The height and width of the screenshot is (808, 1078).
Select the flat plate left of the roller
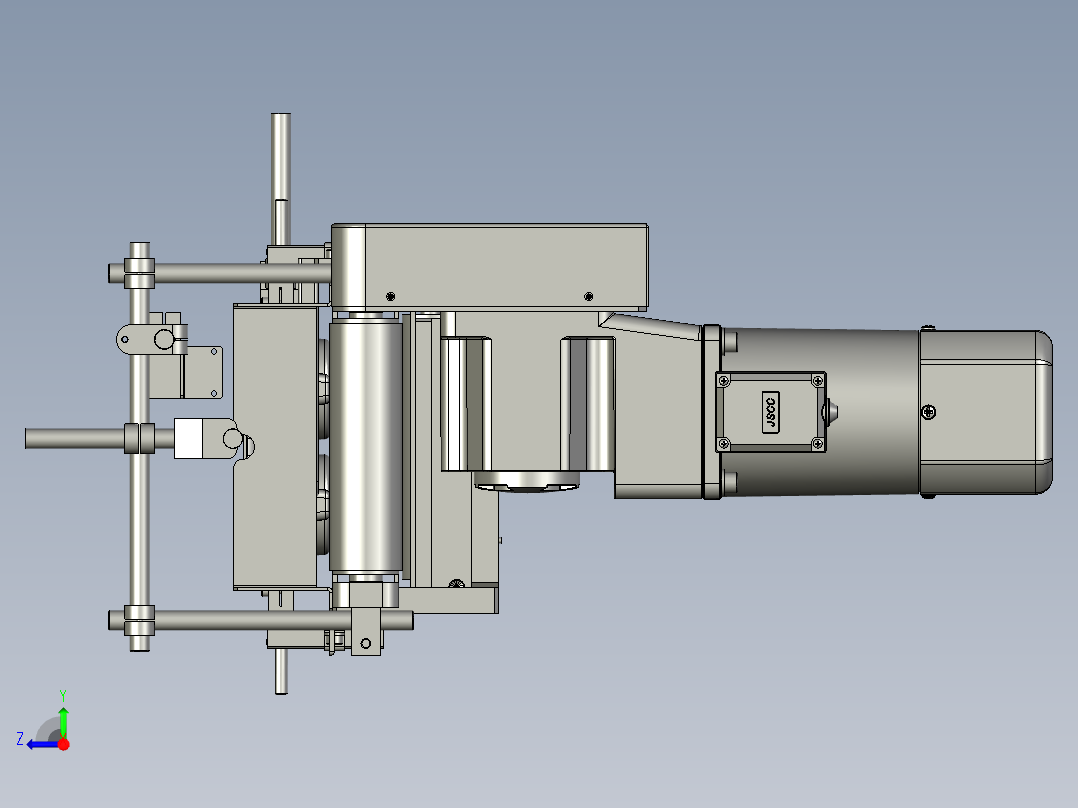tap(275, 447)
